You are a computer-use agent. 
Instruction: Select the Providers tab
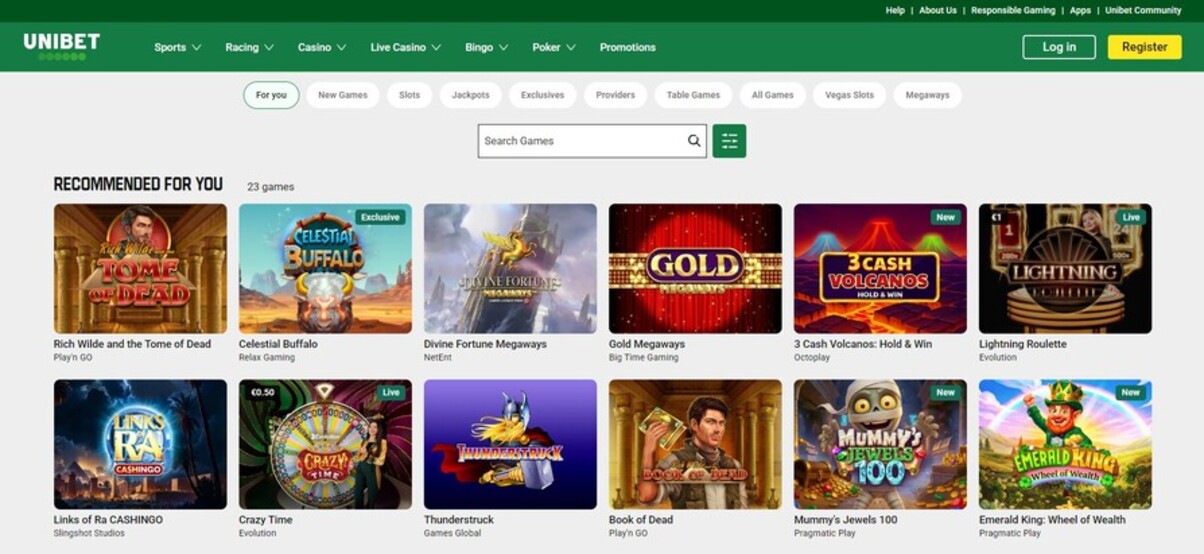tap(615, 95)
